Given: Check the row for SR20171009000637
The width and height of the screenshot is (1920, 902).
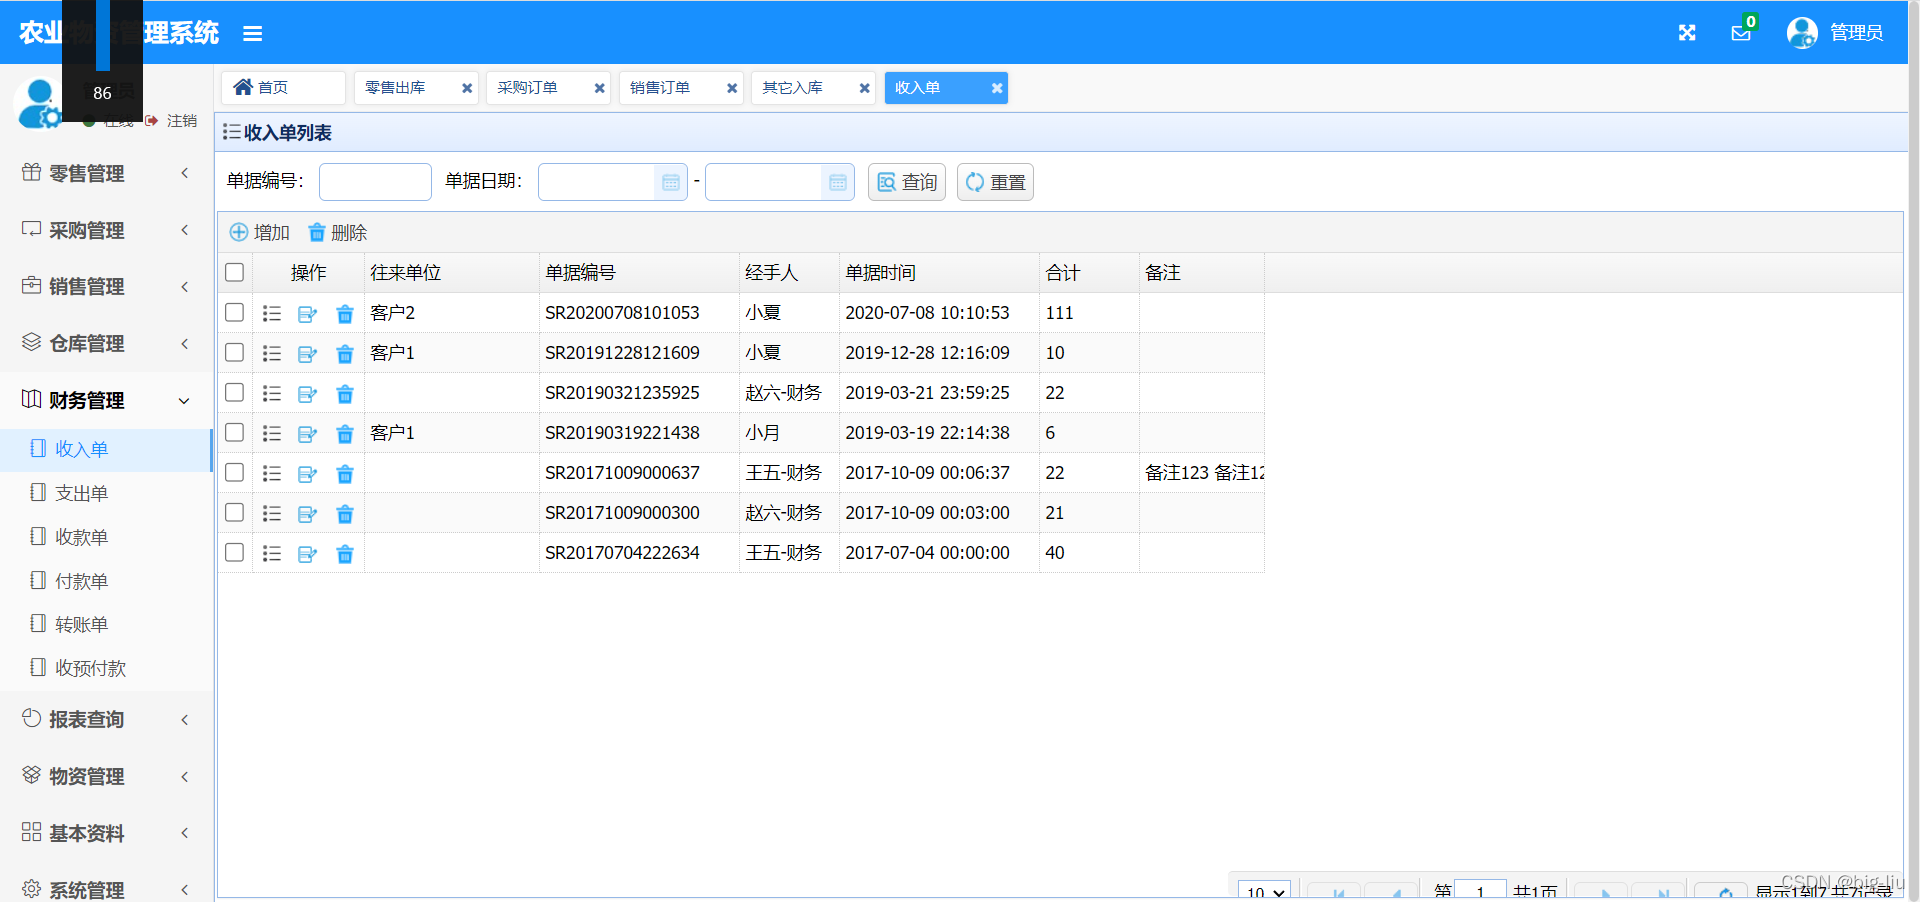Looking at the screenshot, I should click(x=235, y=472).
